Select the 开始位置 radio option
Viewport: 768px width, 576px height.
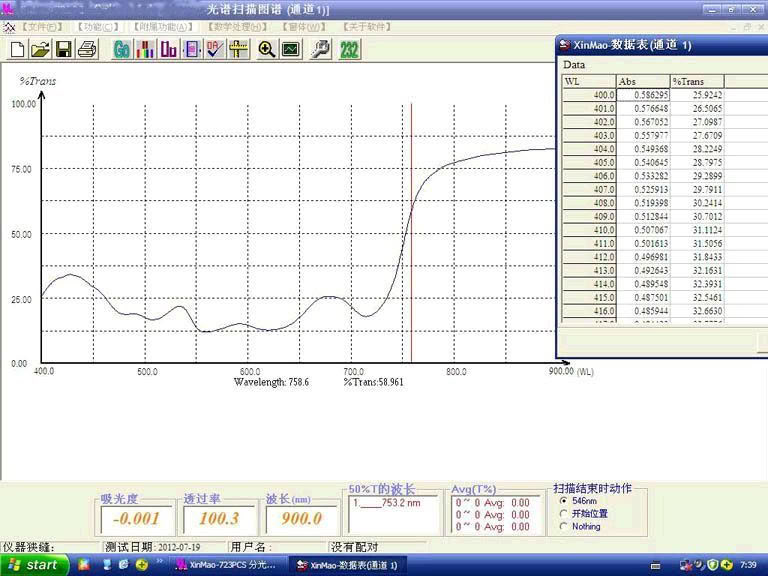[563, 514]
